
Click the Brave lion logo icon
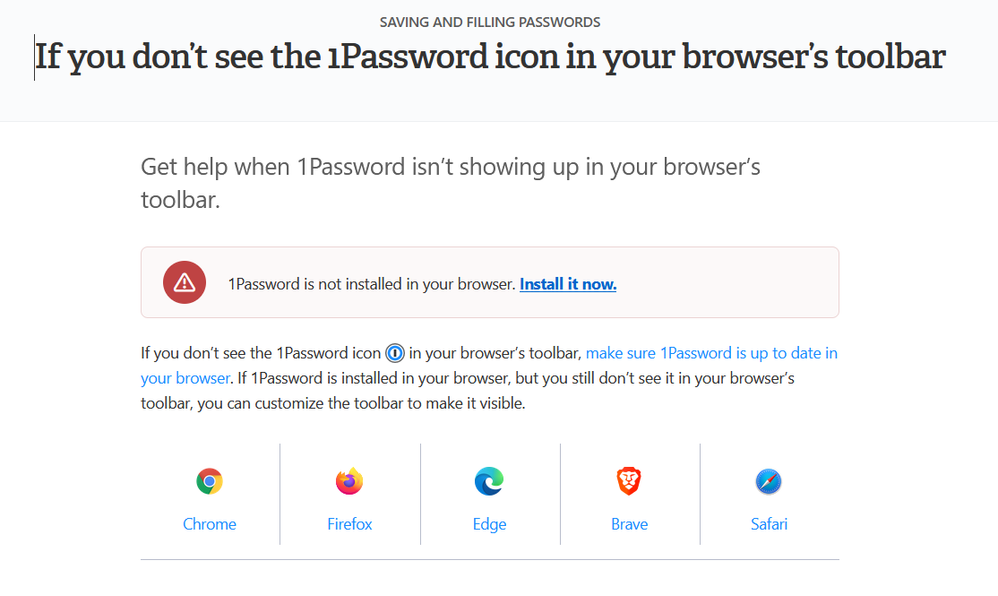[629, 482]
